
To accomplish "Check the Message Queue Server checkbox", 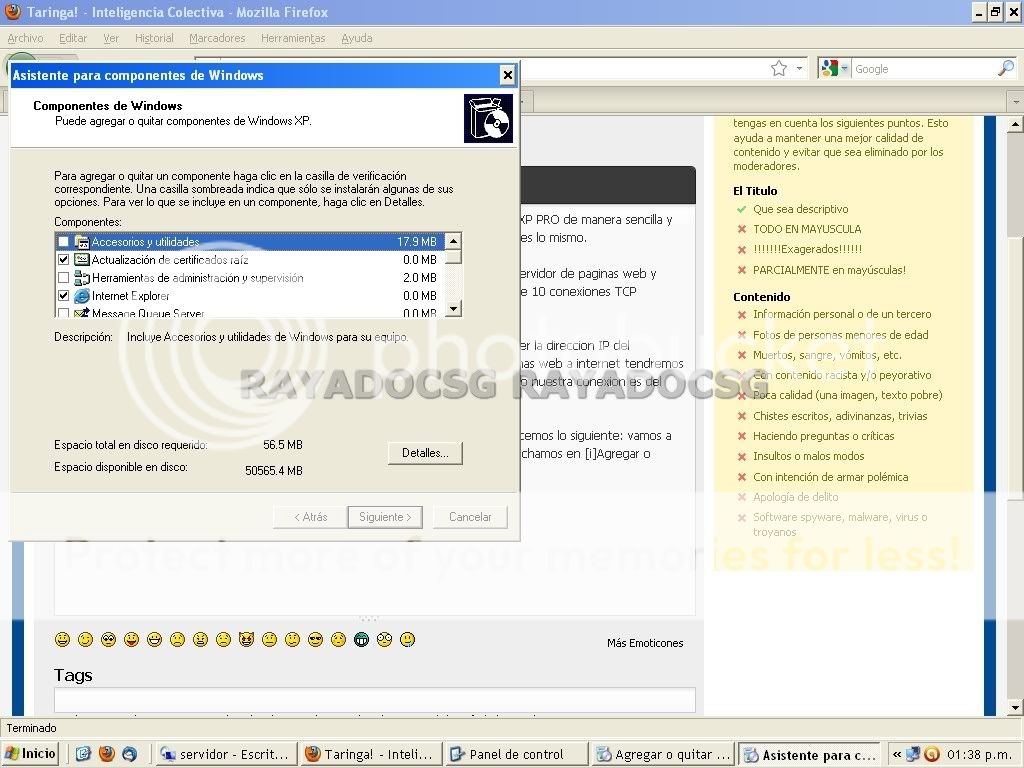I will (63, 313).
